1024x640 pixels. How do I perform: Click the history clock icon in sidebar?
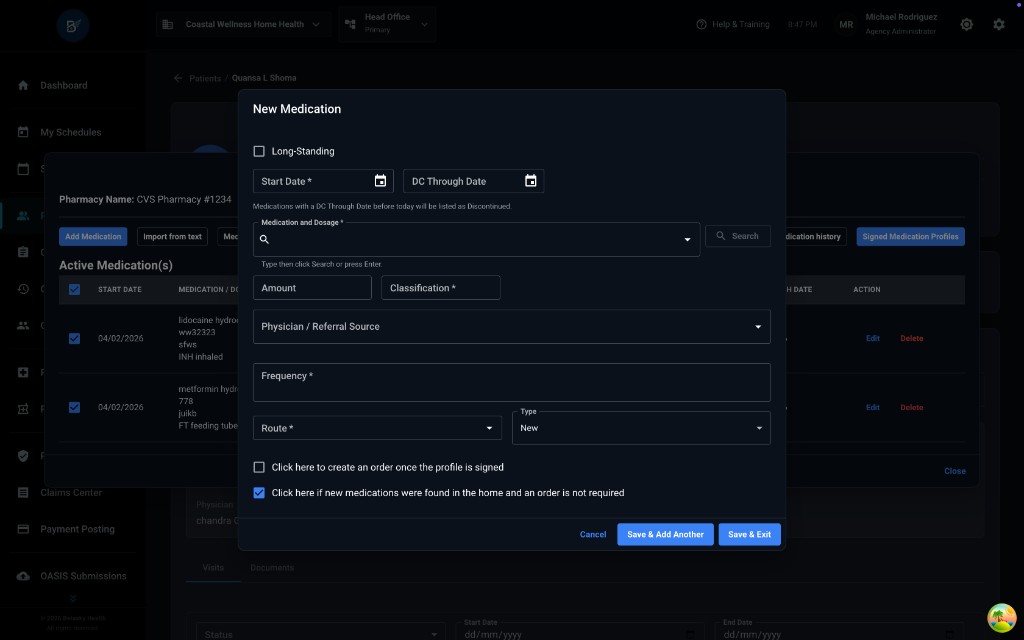click(x=23, y=289)
